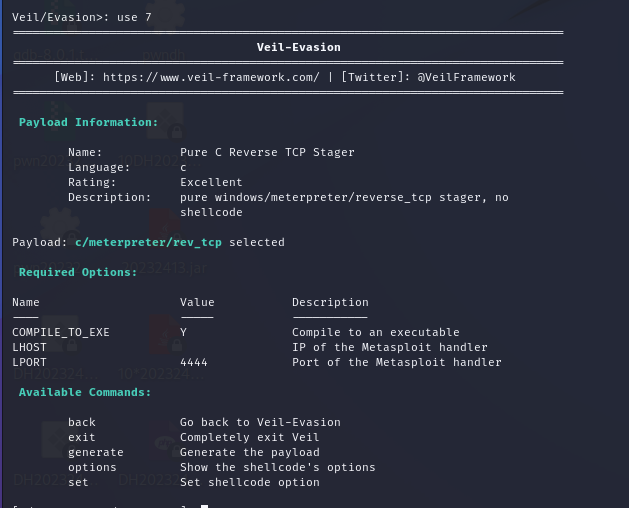Click the "set" command in the list
Image resolution: width=629 pixels, height=508 pixels.
(78, 482)
